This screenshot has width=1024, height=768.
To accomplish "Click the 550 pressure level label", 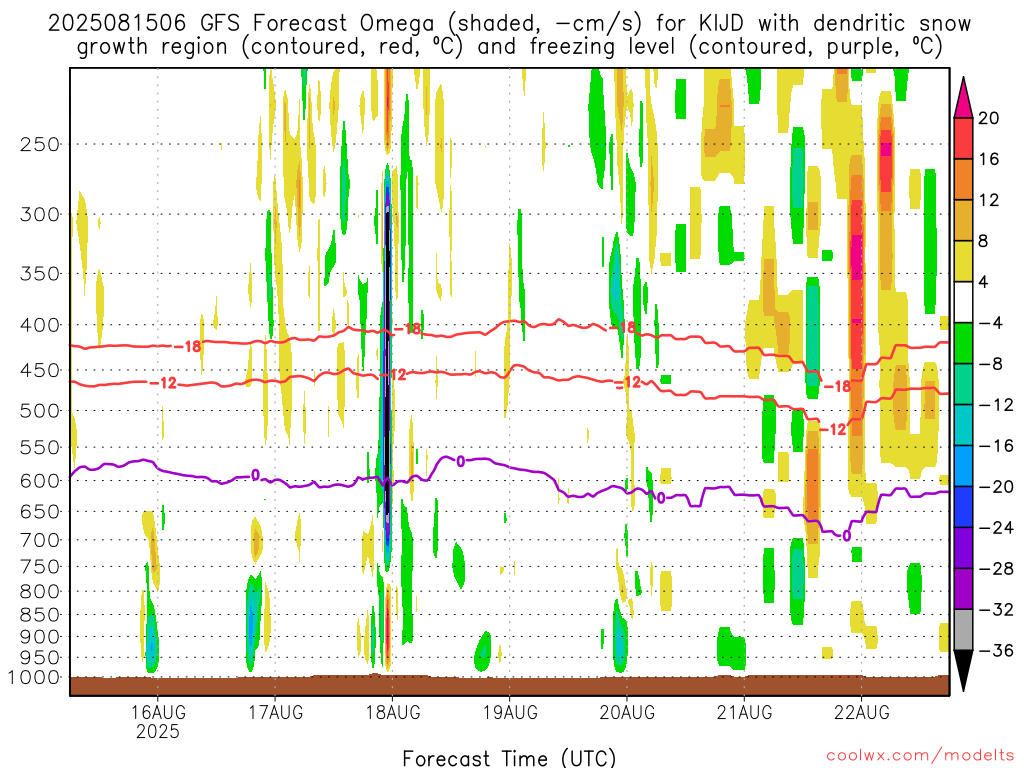I will point(40,447).
